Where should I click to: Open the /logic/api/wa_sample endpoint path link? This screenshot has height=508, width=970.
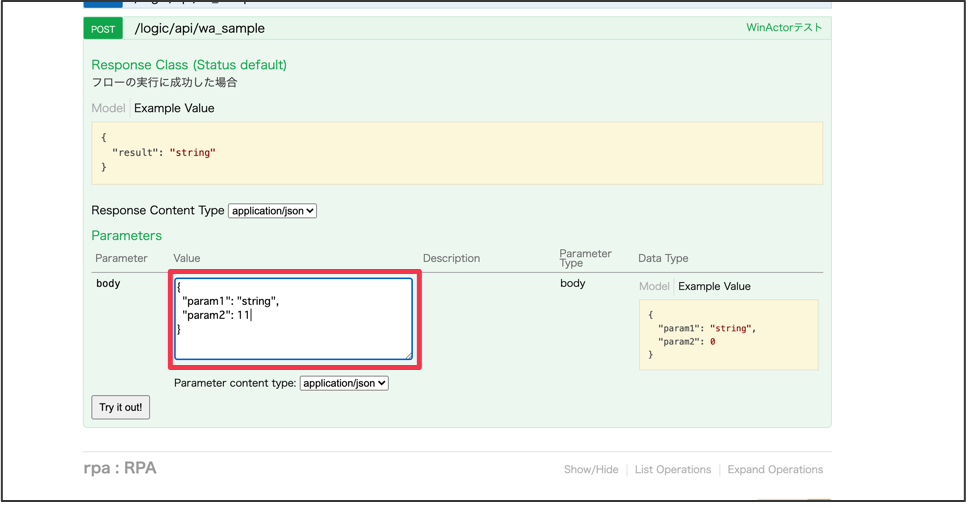click(x=199, y=29)
